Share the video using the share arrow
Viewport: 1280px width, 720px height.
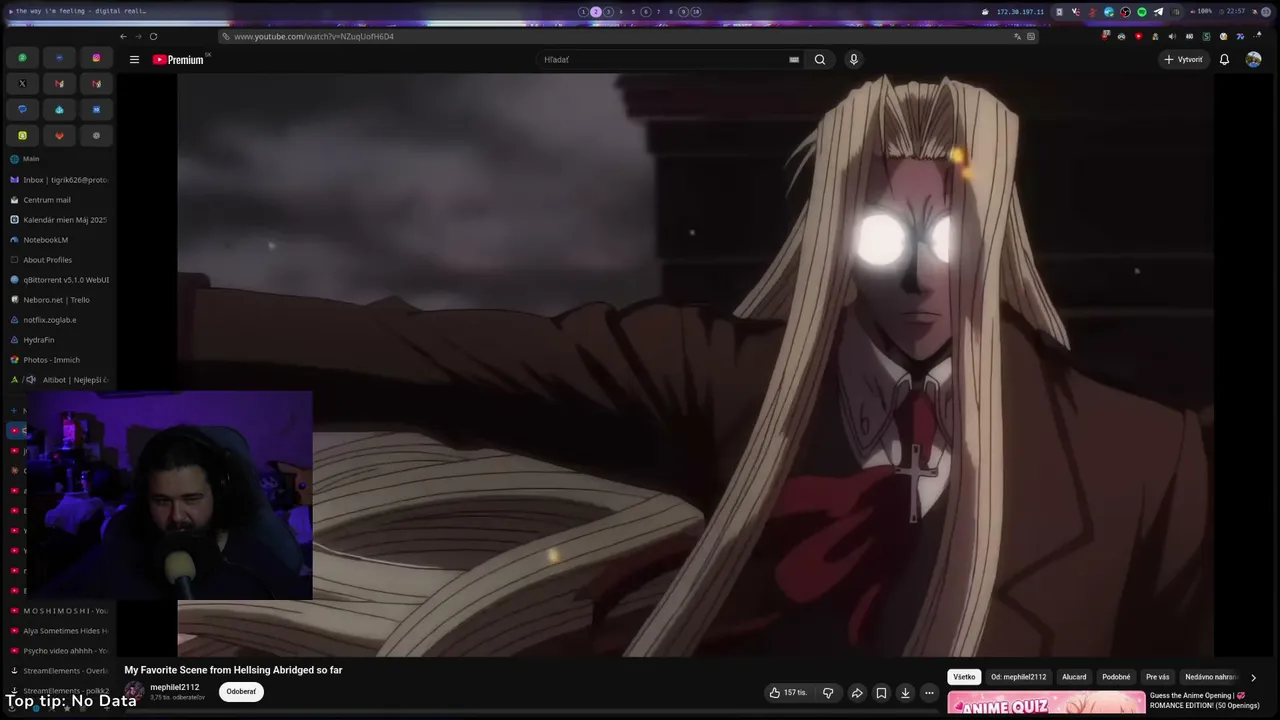pos(857,693)
